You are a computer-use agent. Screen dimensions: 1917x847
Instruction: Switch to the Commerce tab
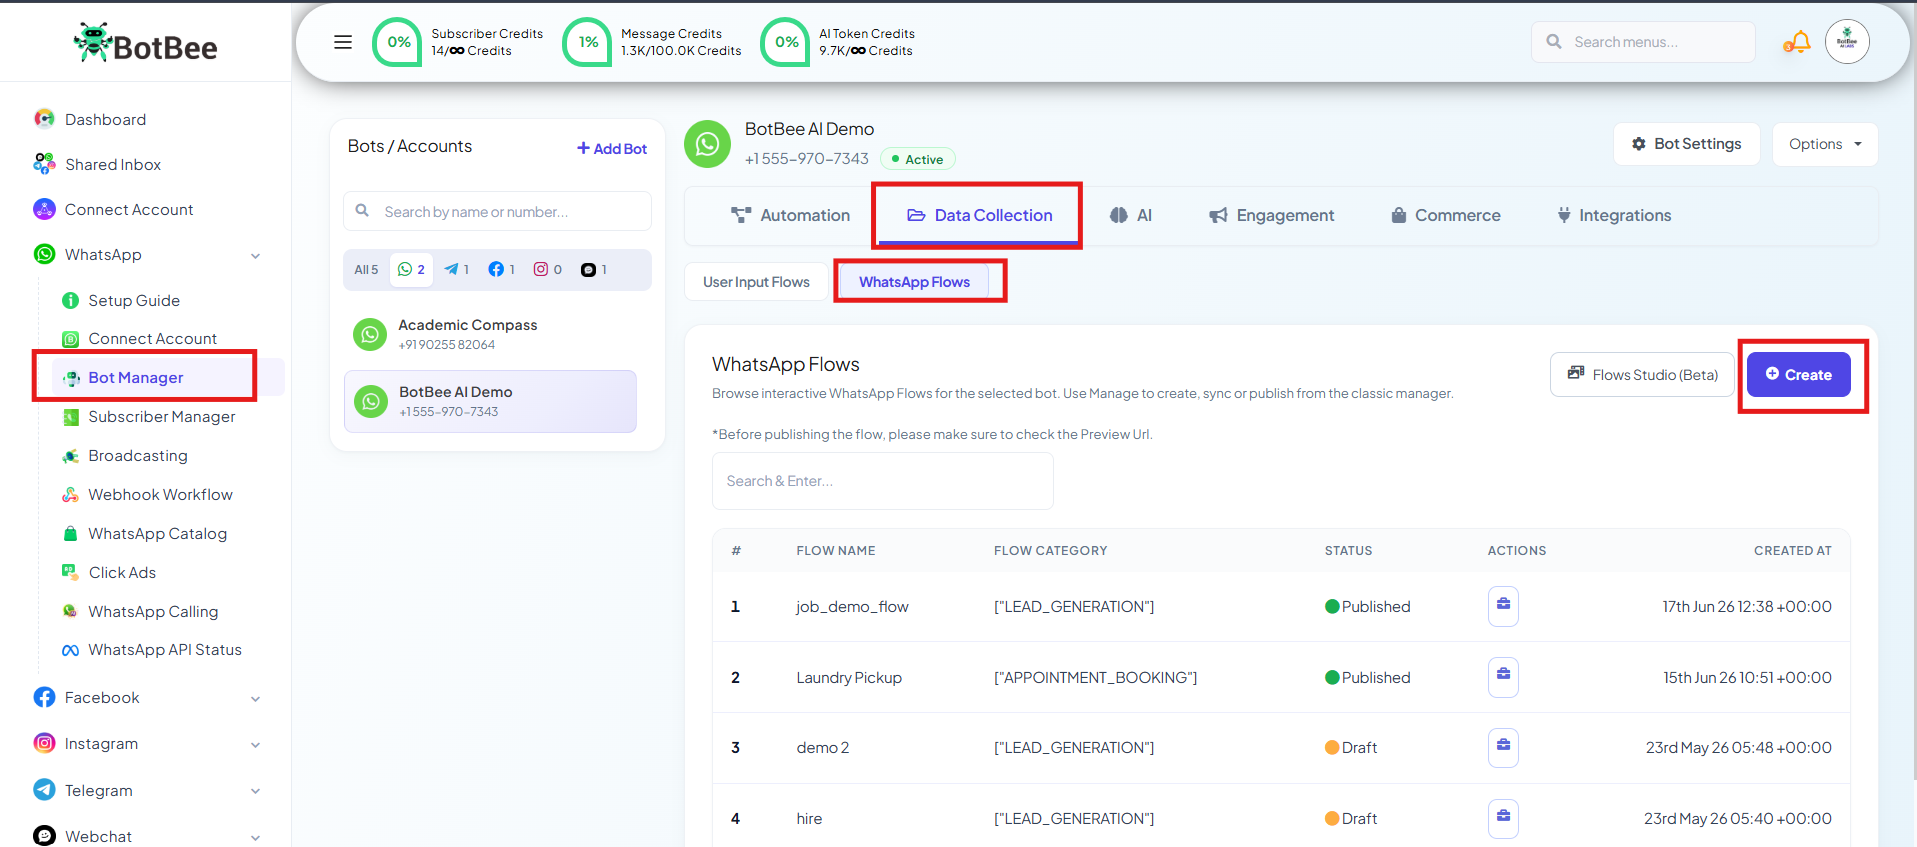(1445, 215)
